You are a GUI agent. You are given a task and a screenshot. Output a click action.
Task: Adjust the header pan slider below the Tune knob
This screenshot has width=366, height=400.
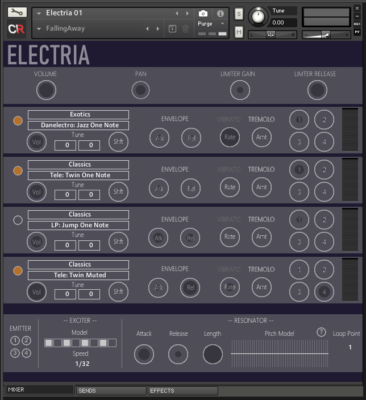click(272, 34)
